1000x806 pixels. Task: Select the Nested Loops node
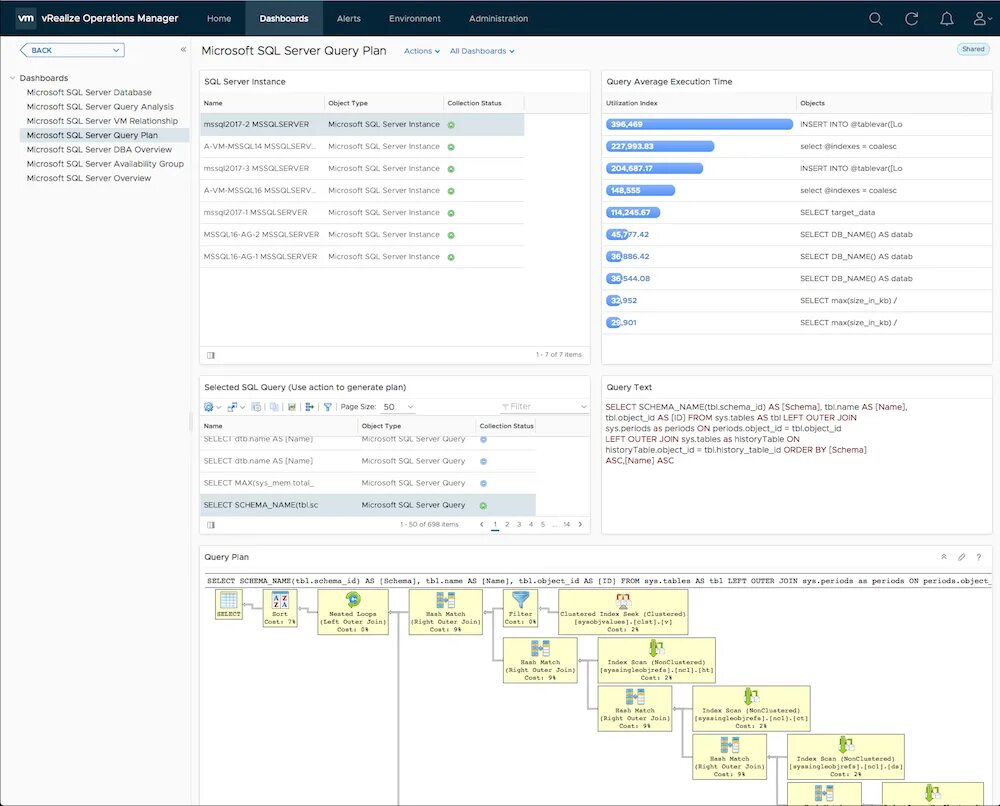tap(353, 612)
